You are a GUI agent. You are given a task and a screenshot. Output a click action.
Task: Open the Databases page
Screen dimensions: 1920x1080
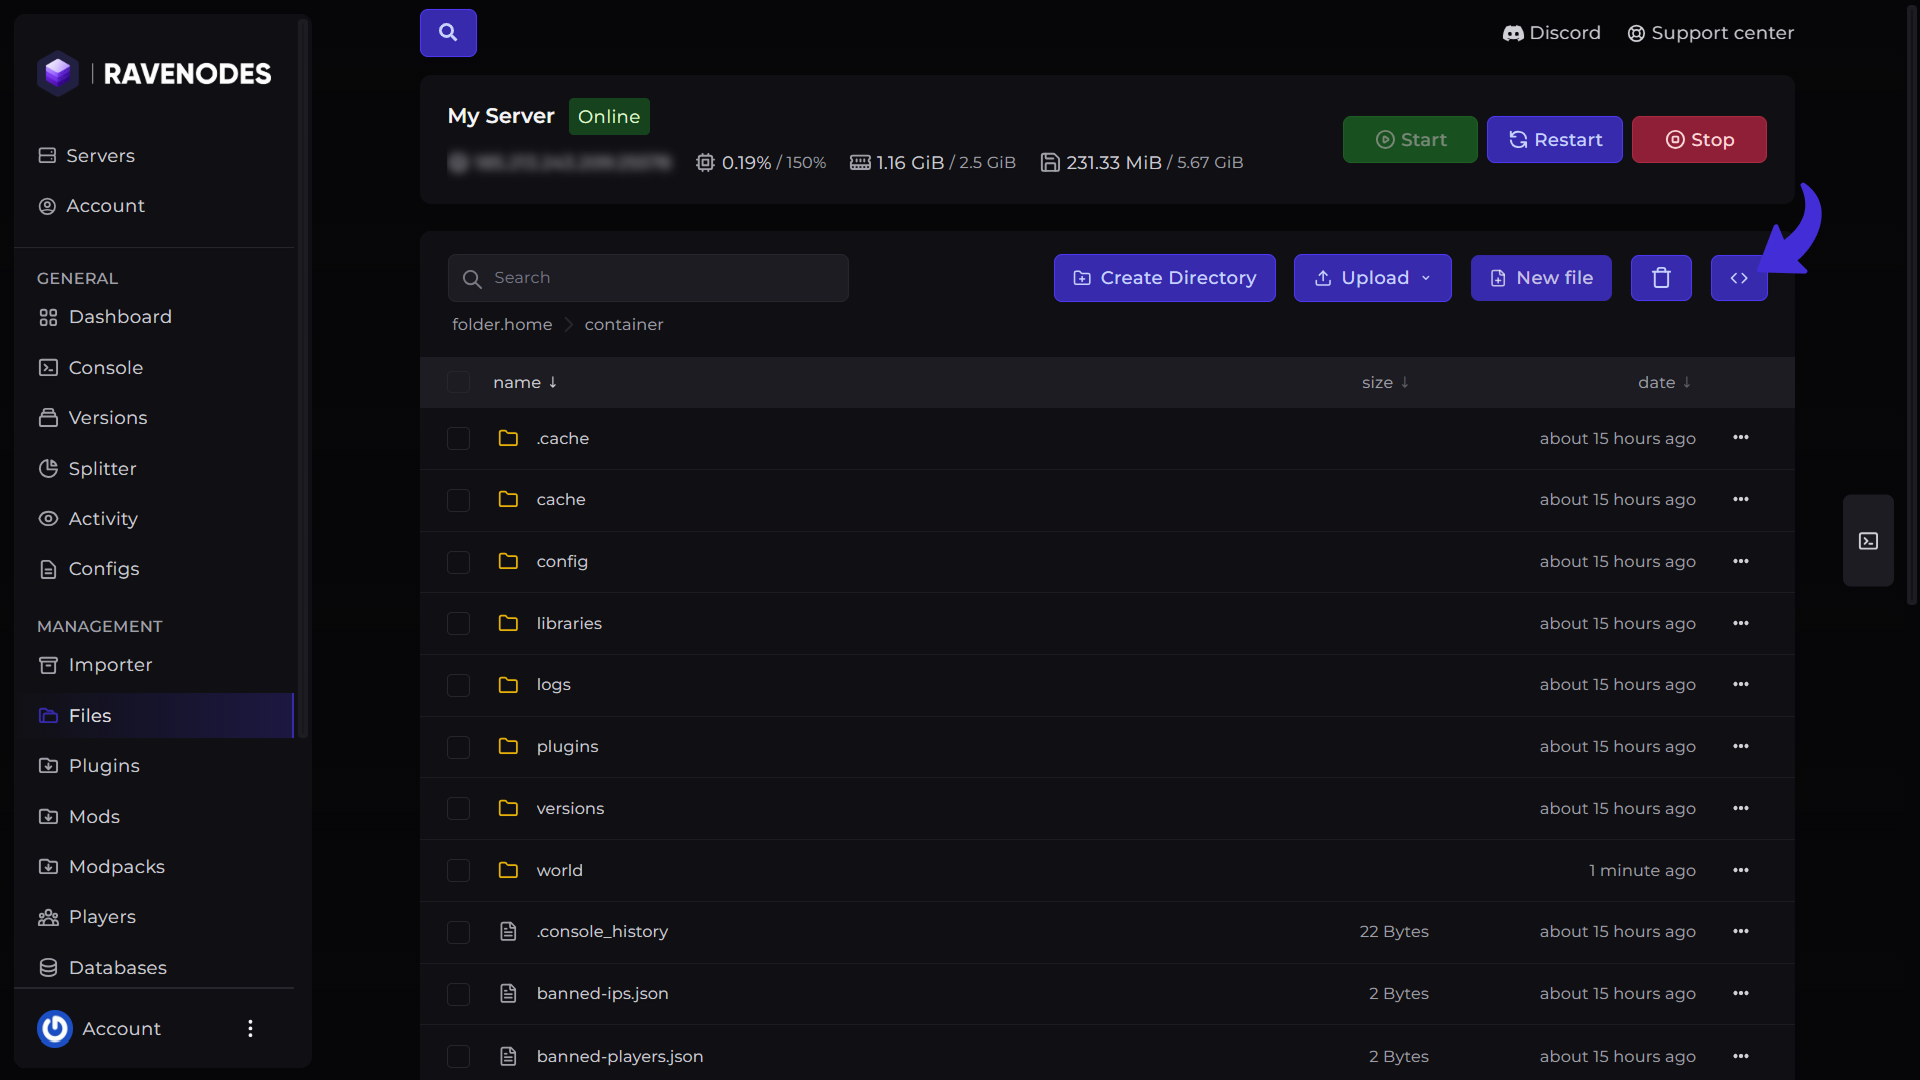(103, 968)
